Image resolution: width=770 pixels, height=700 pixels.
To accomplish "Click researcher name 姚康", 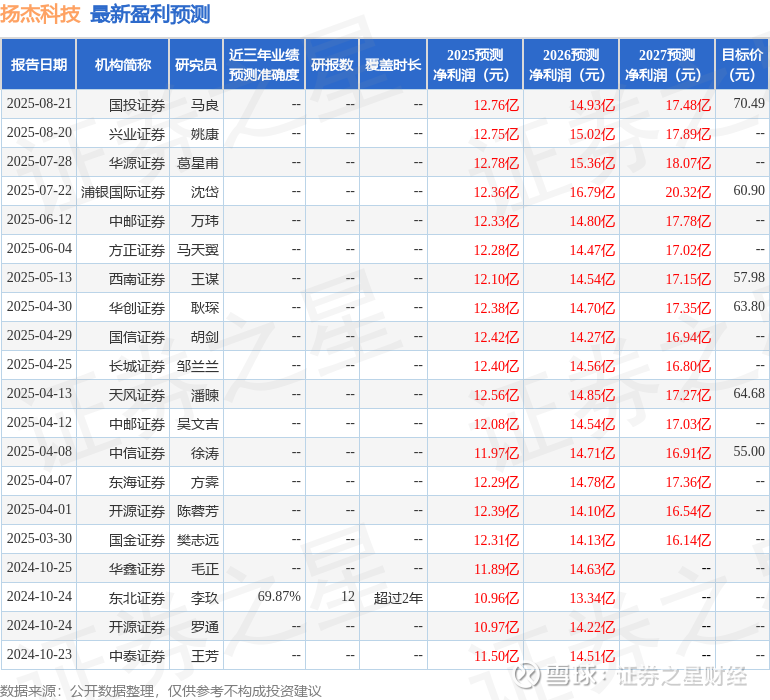I will (x=204, y=134).
